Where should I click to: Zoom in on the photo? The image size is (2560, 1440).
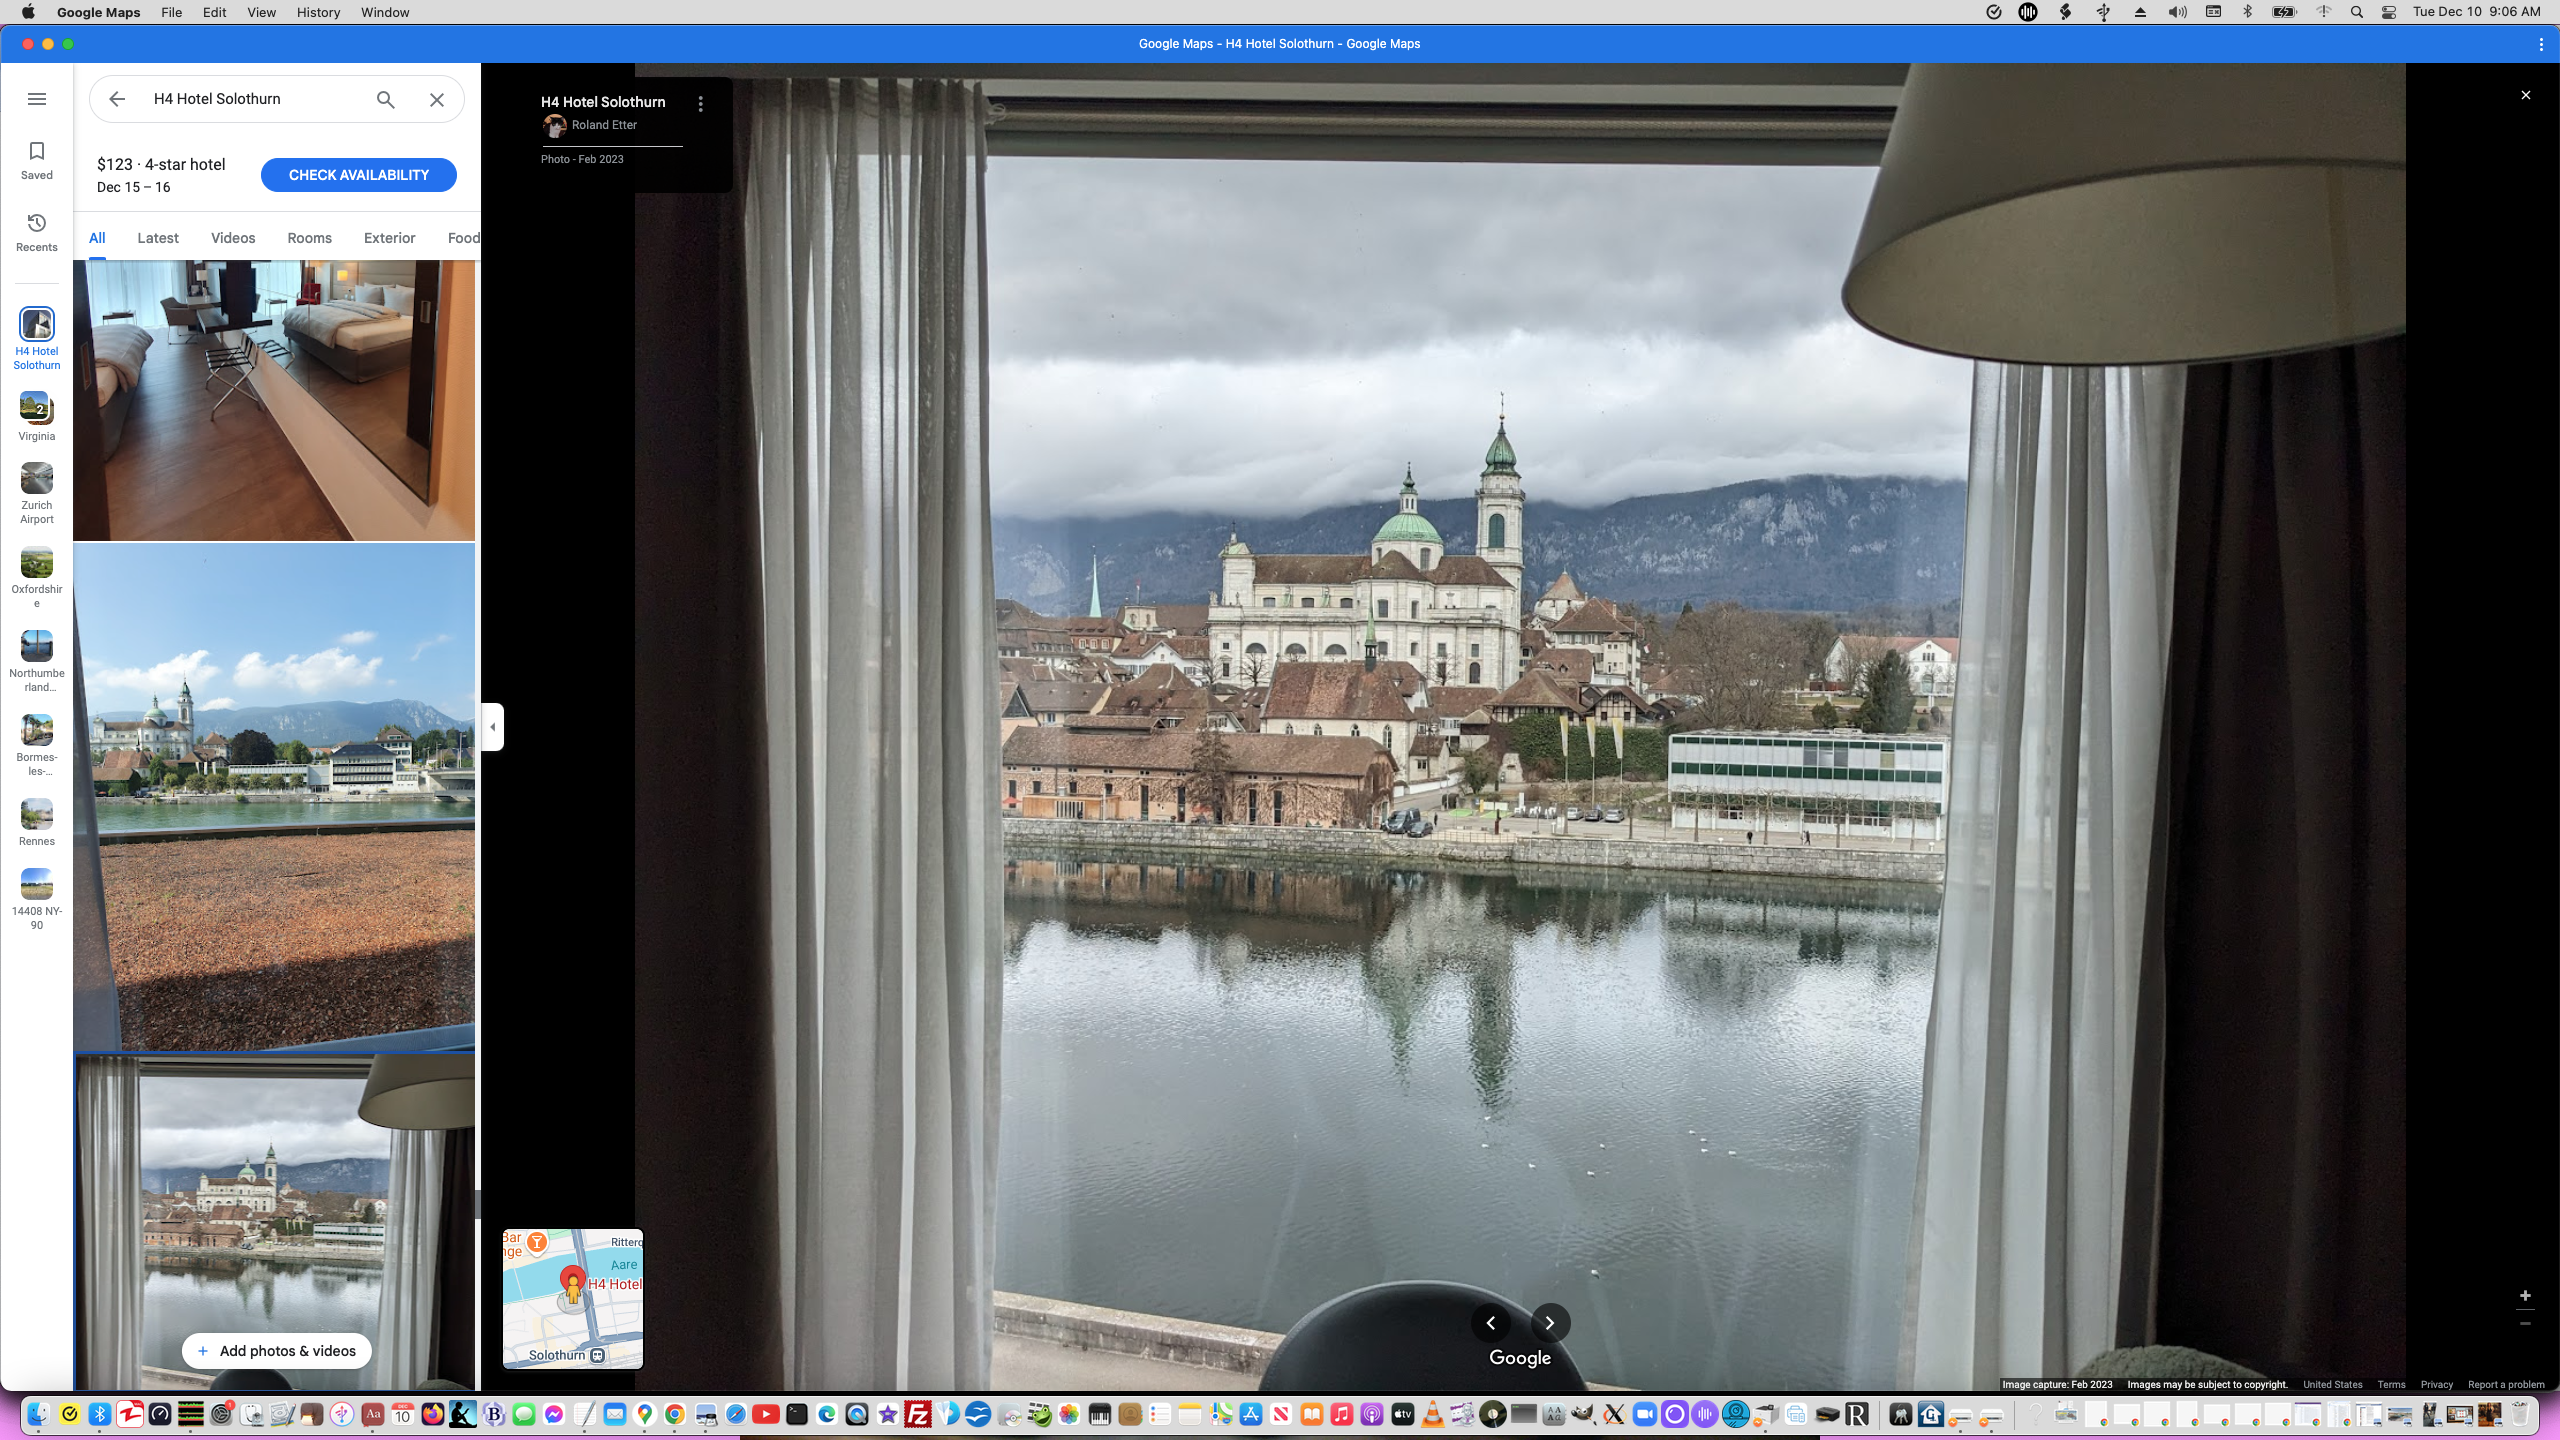(x=2525, y=1296)
